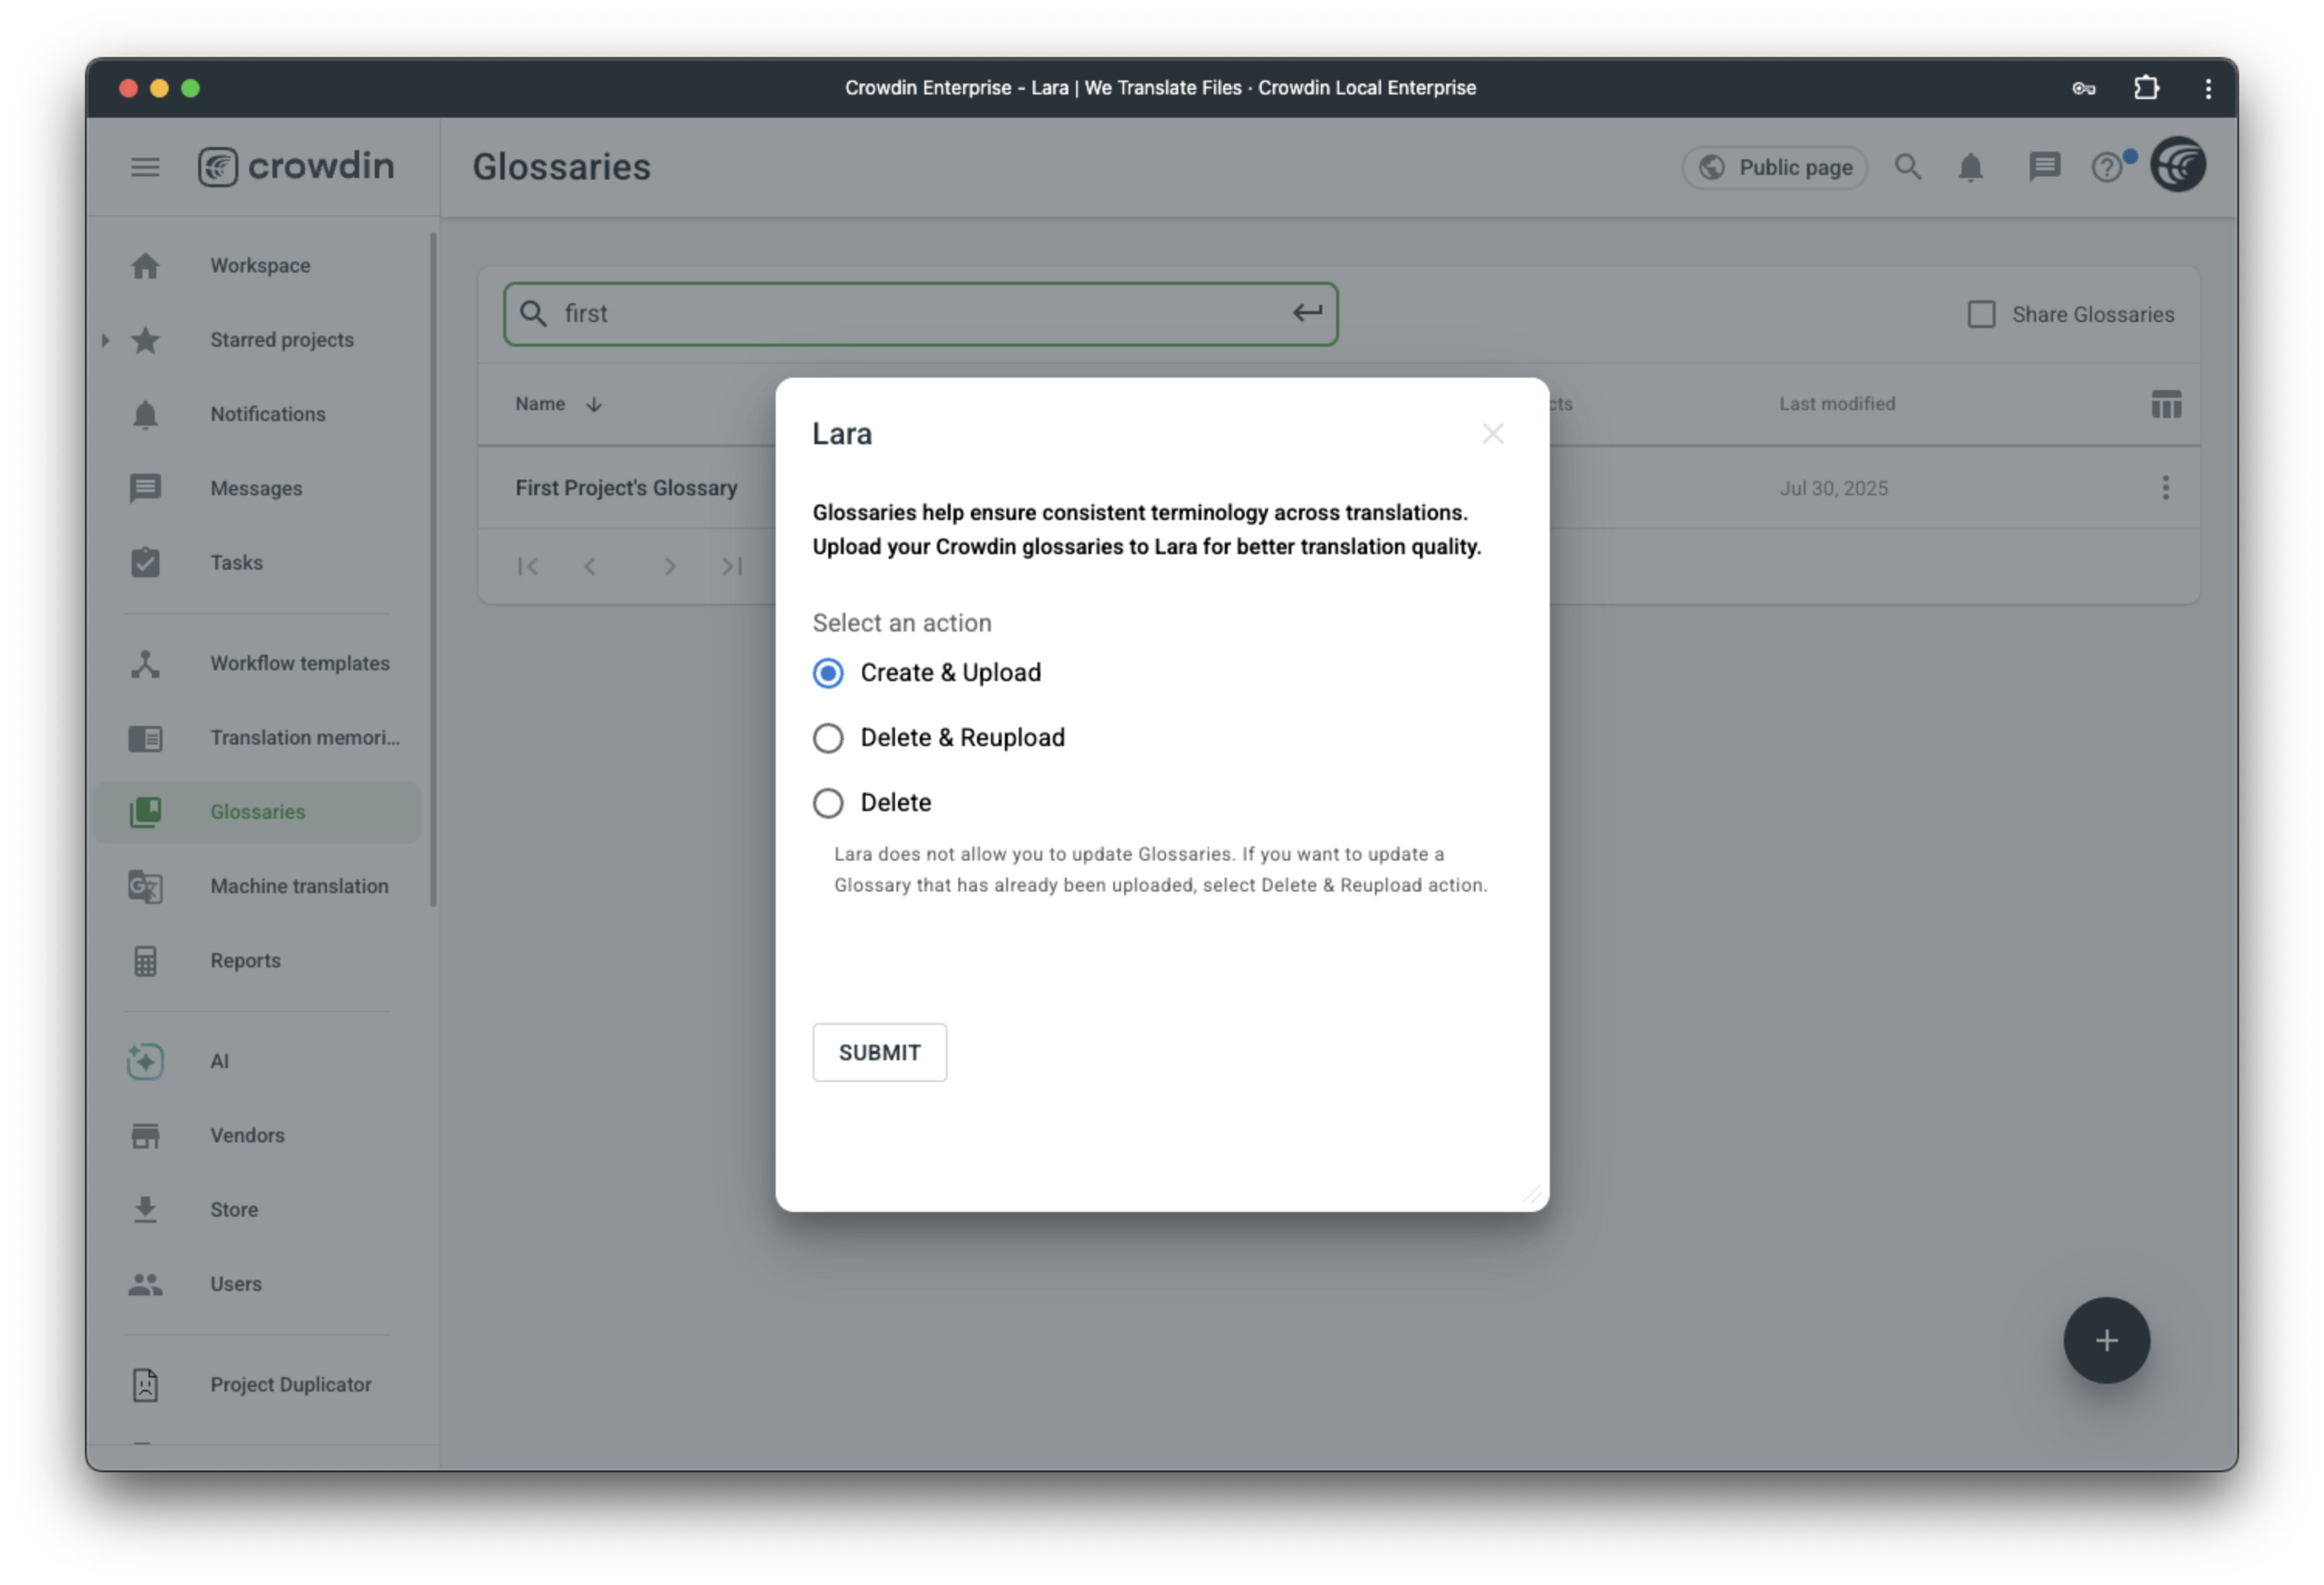The height and width of the screenshot is (1585, 2324).
Task: Open the browser extensions puzzle icon
Action: coord(2146,88)
